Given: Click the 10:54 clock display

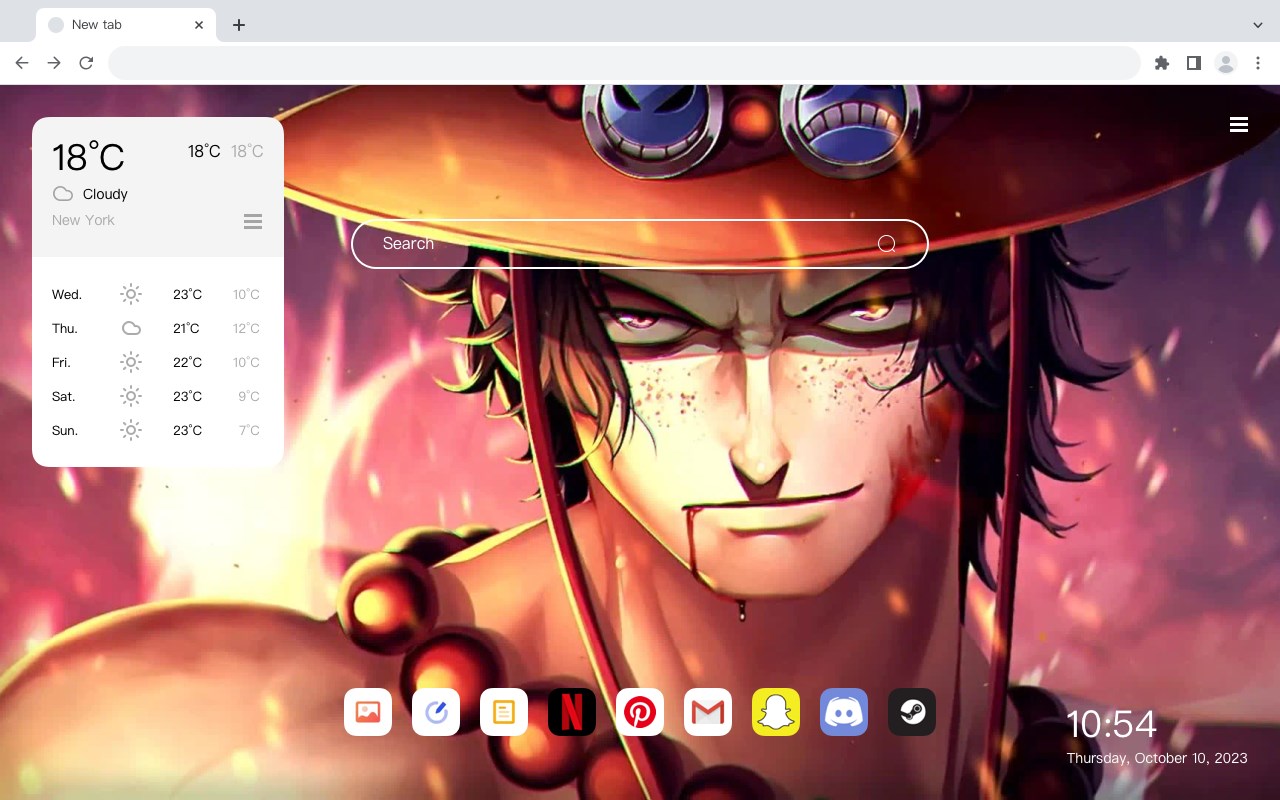Looking at the screenshot, I should coord(1111,724).
